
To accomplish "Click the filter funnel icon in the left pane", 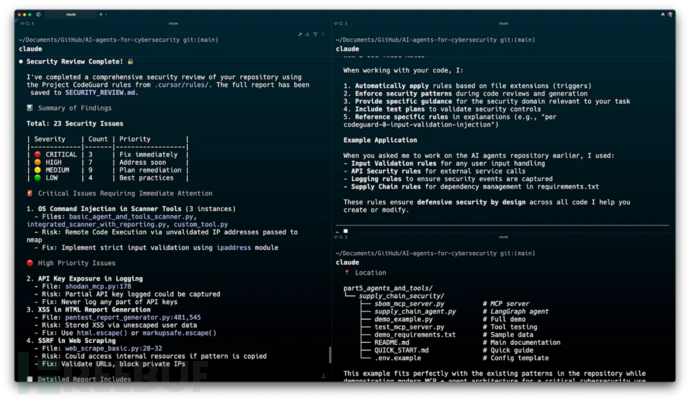I will click(316, 34).
